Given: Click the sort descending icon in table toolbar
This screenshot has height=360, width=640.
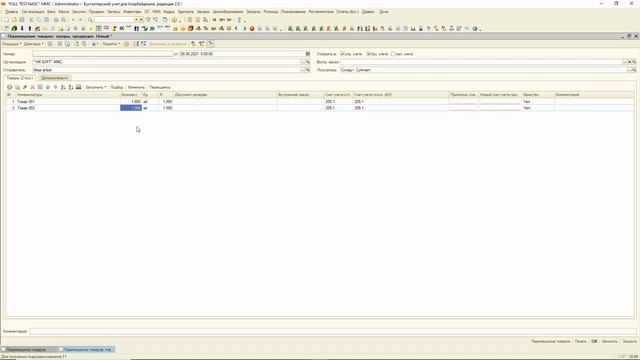Looking at the screenshot, I should tap(71, 87).
